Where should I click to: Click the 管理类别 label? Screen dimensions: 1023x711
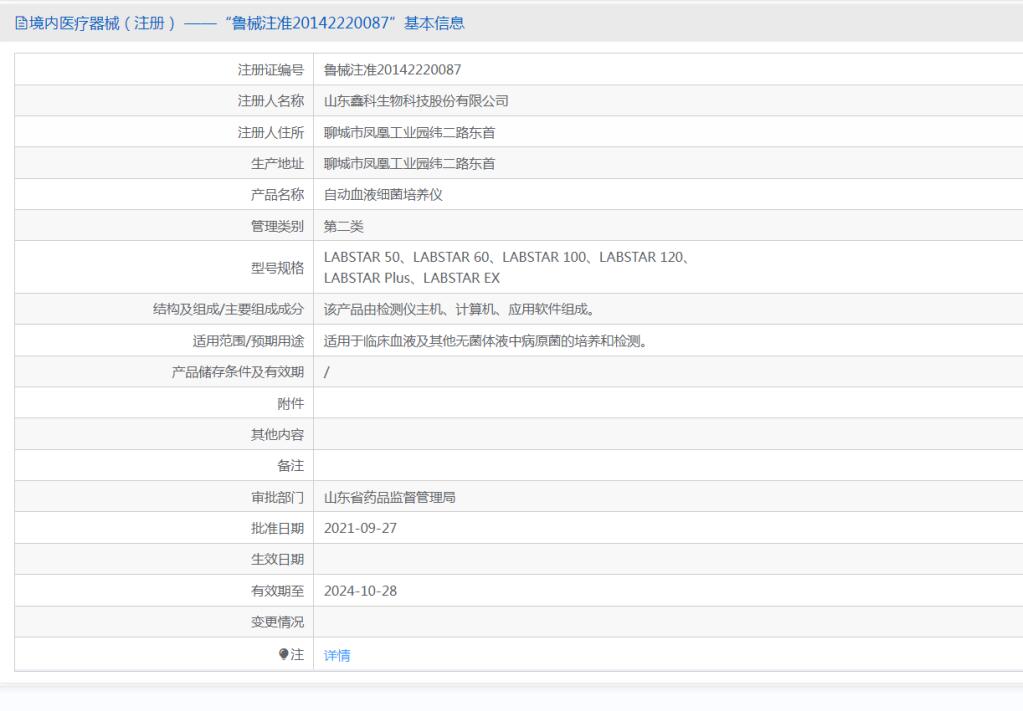(277, 226)
